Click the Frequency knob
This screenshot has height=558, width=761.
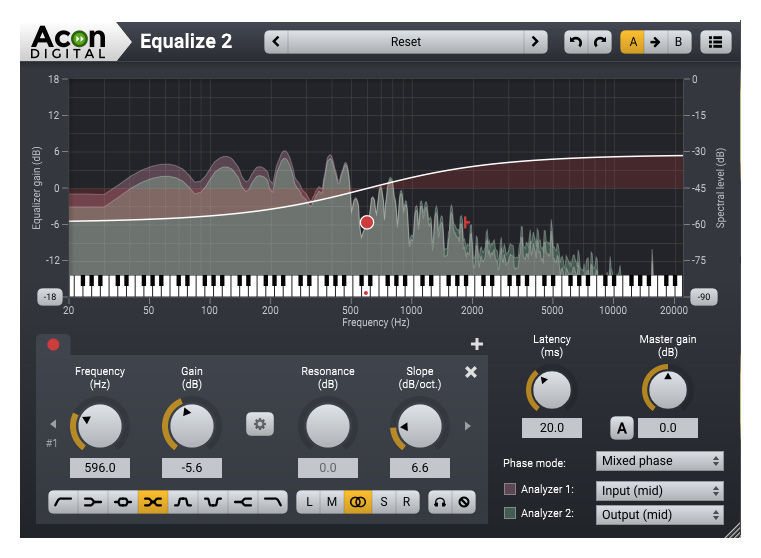99,426
